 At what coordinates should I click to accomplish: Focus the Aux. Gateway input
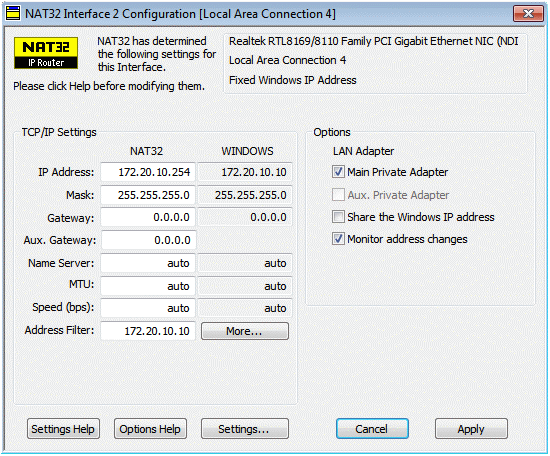click(148, 240)
